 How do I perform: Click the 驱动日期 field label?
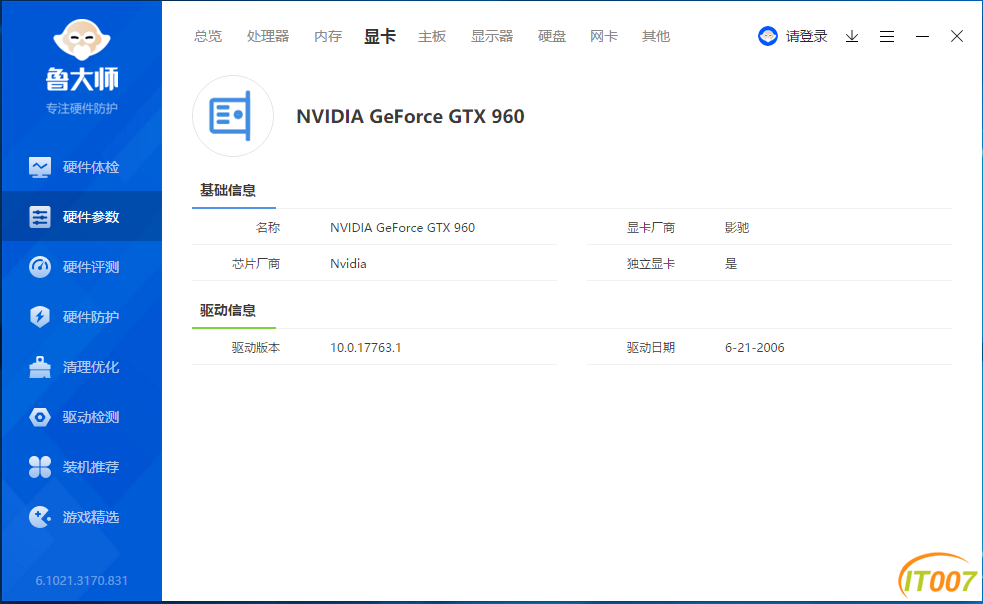point(651,347)
